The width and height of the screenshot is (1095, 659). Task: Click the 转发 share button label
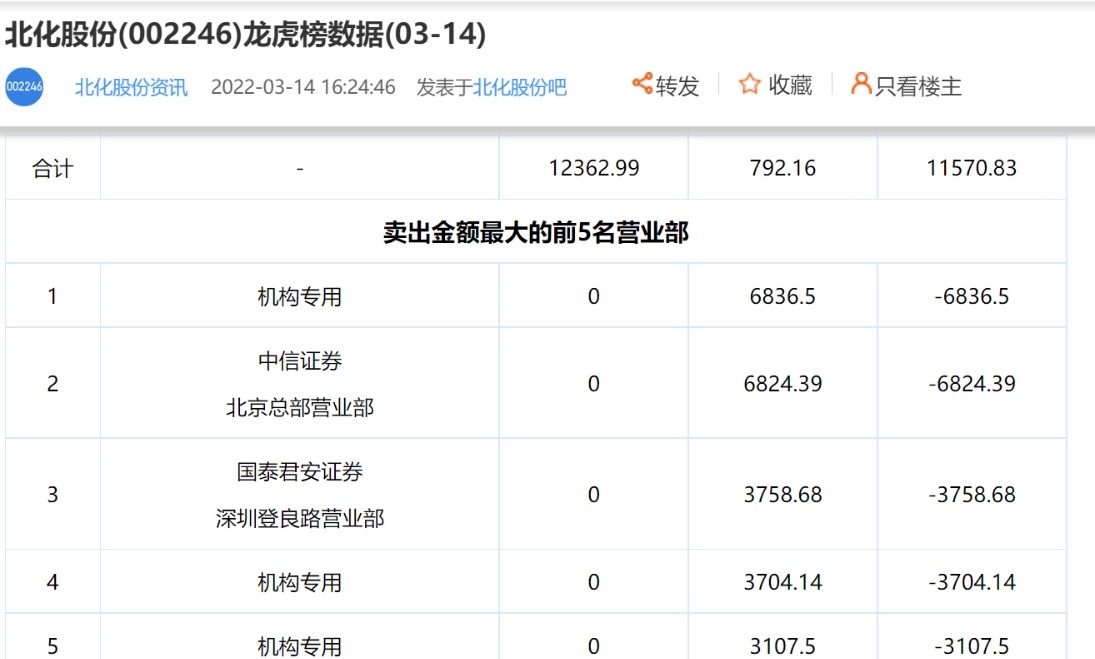[x=677, y=86]
